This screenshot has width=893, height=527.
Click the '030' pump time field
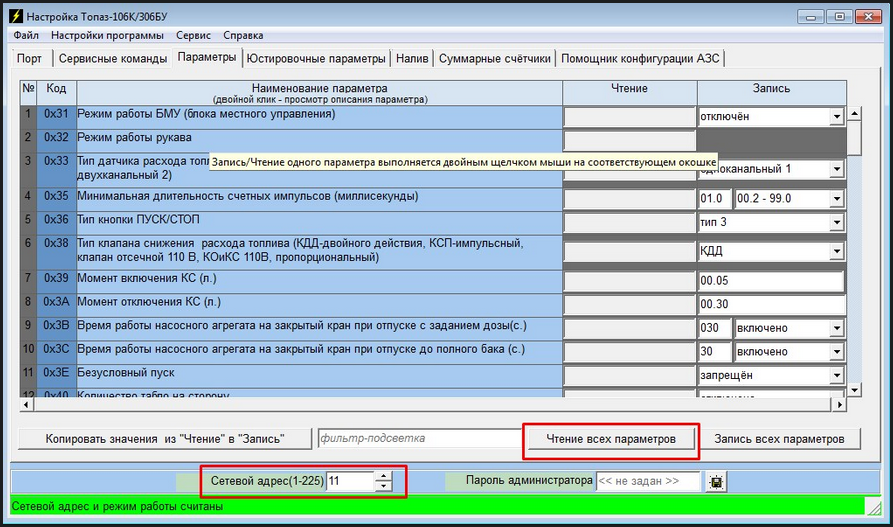point(715,328)
